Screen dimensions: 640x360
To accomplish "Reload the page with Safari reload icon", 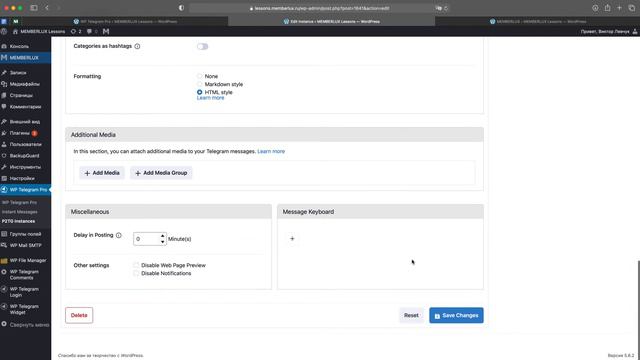I will coord(446,8).
